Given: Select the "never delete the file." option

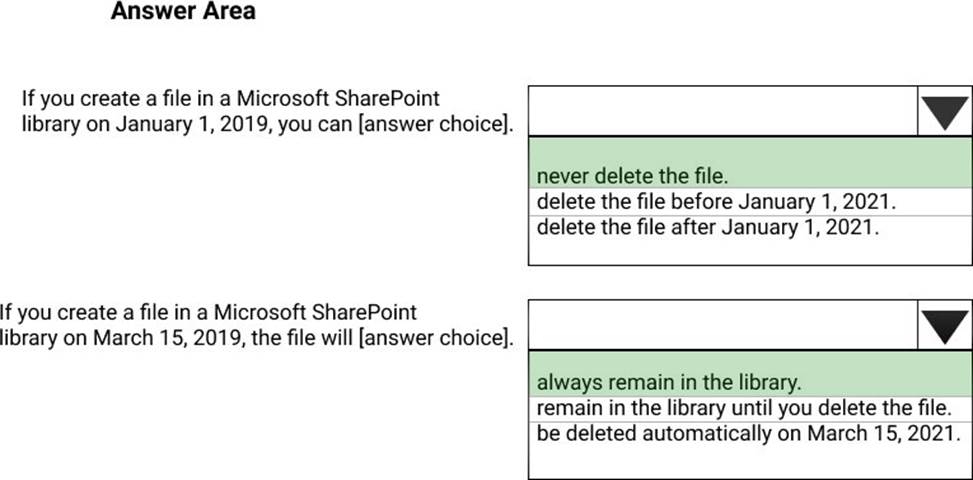Looking at the screenshot, I should pyautogui.click(x=632, y=177).
